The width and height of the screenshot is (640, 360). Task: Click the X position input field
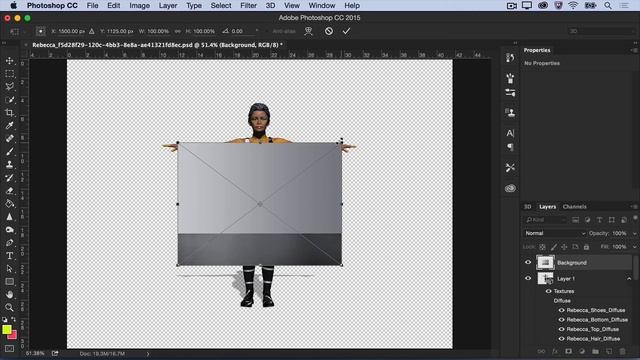(x=71, y=31)
